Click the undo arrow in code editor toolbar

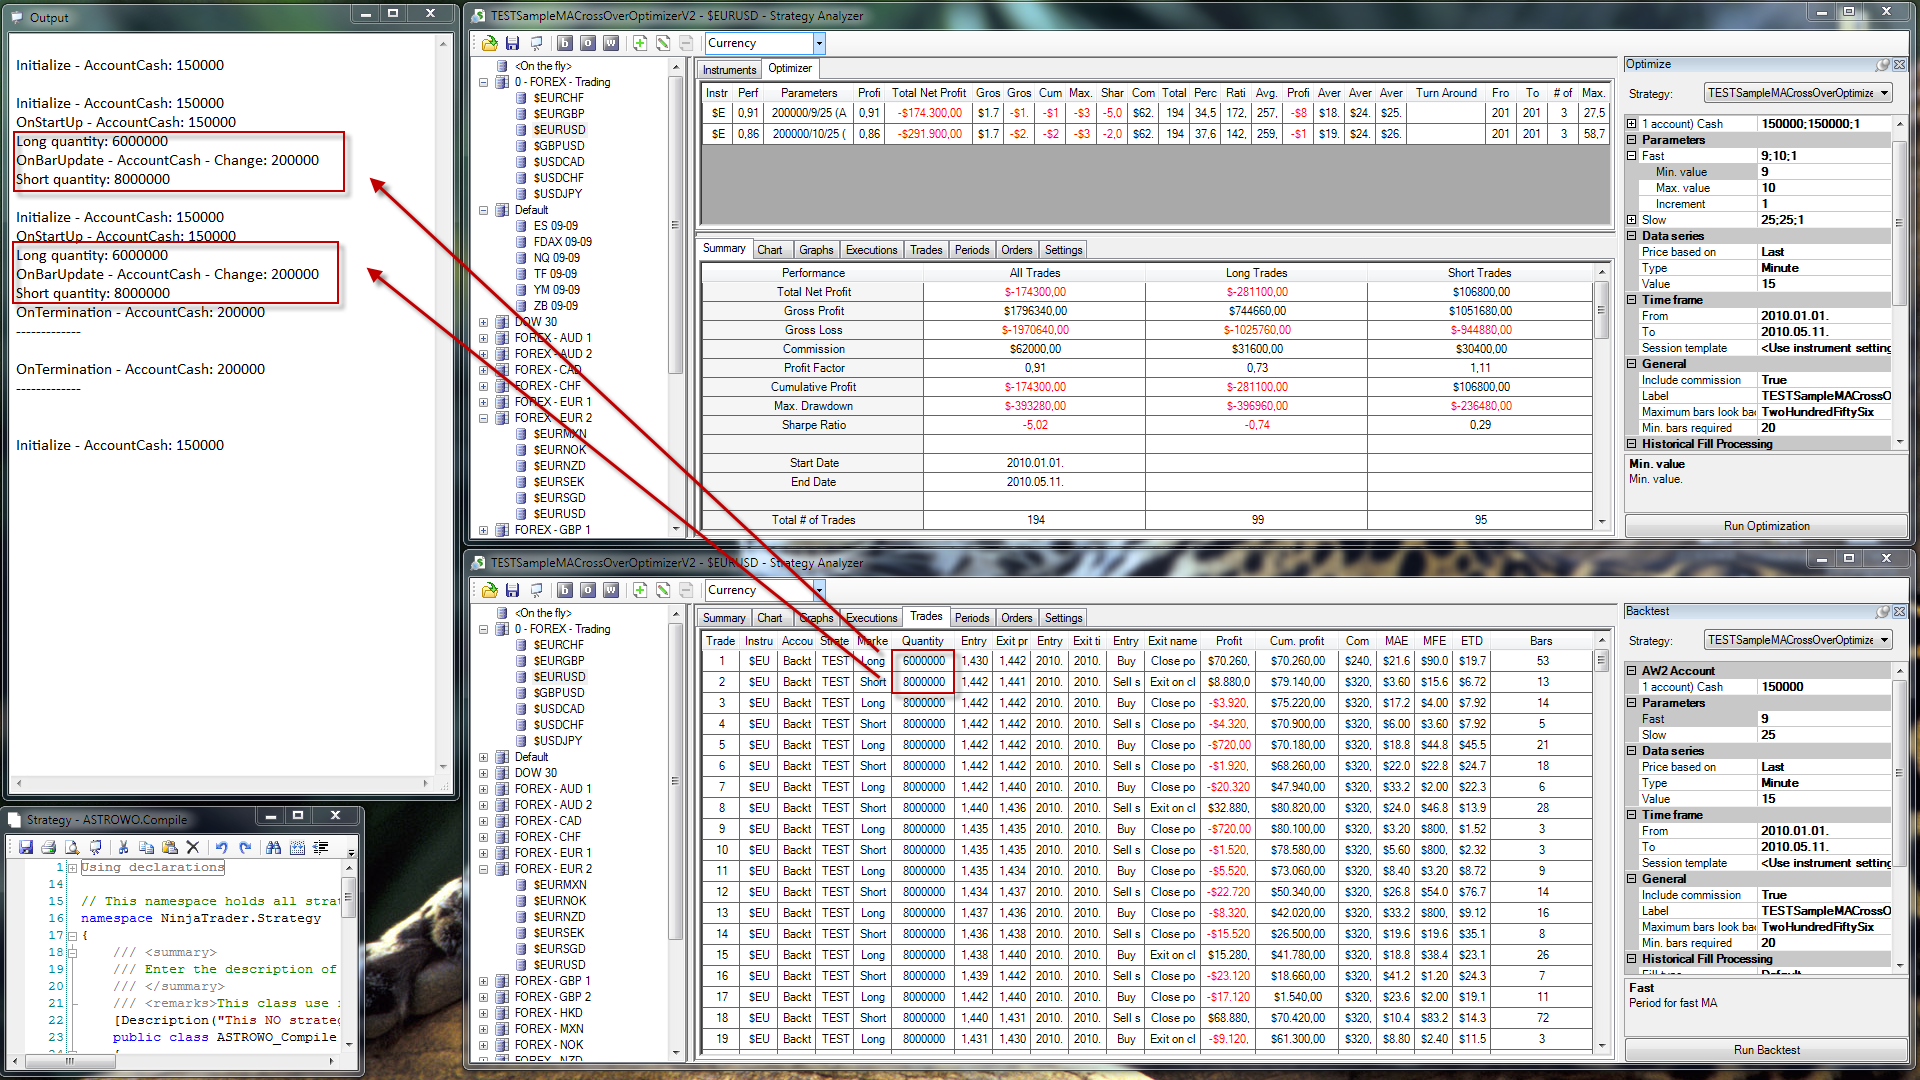pos(221,847)
